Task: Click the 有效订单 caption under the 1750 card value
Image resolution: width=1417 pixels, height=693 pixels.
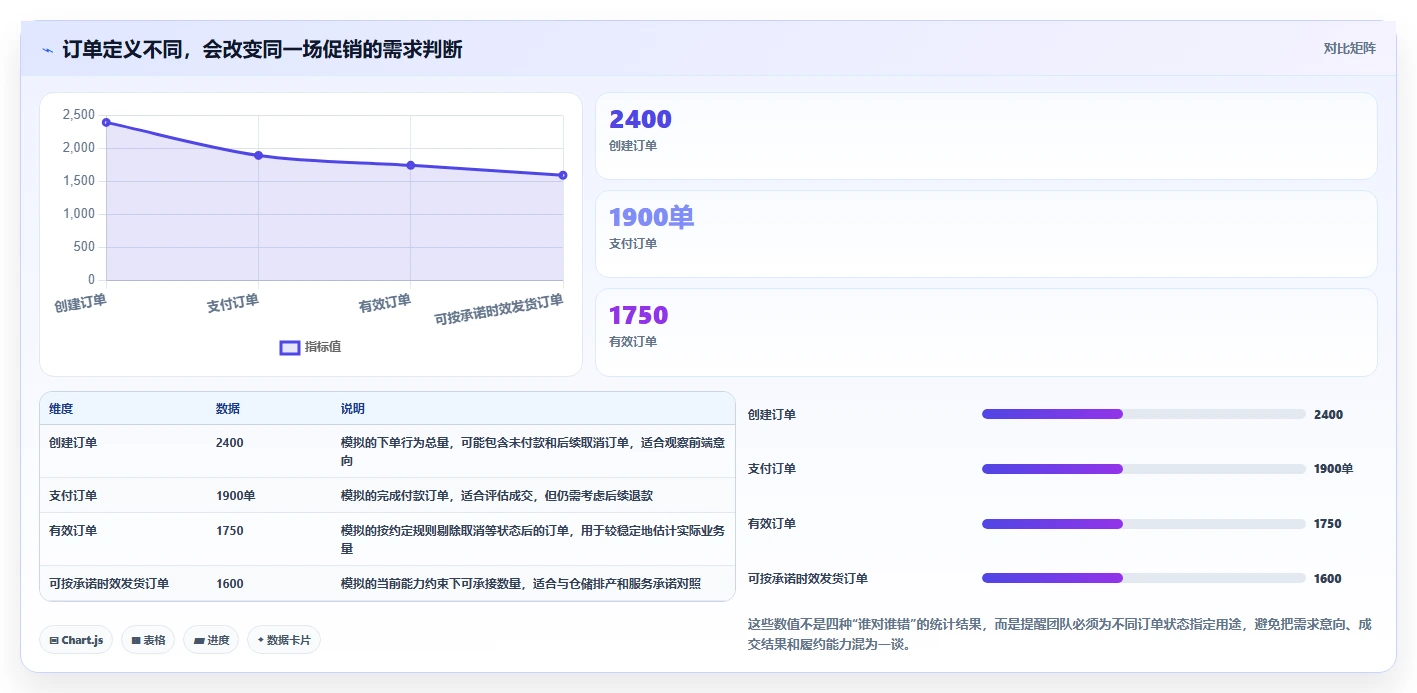Action: click(x=633, y=342)
